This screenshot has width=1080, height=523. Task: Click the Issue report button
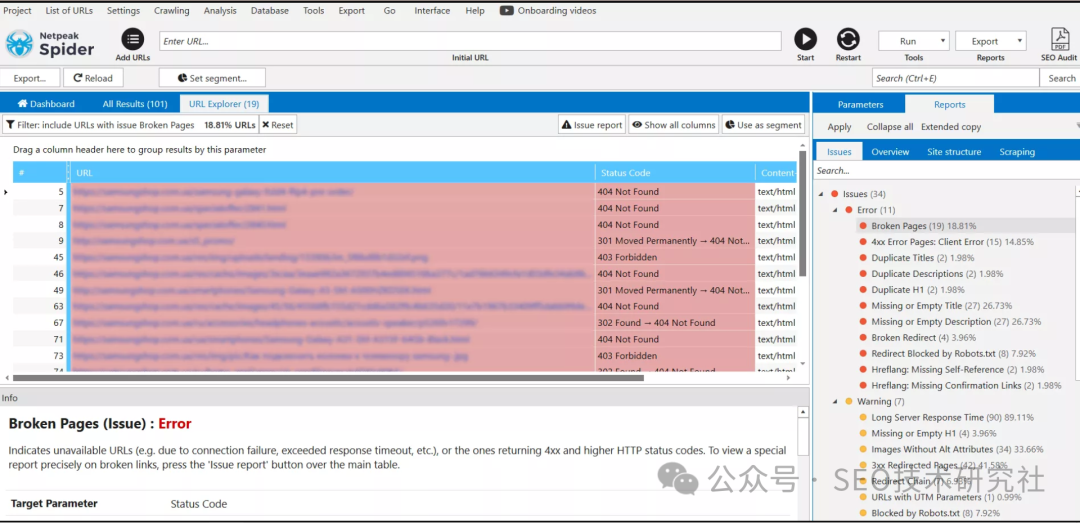[591, 125]
